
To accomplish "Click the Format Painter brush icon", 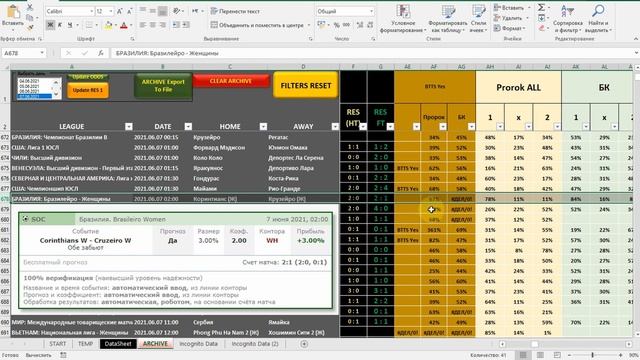I will (x=30, y=28).
